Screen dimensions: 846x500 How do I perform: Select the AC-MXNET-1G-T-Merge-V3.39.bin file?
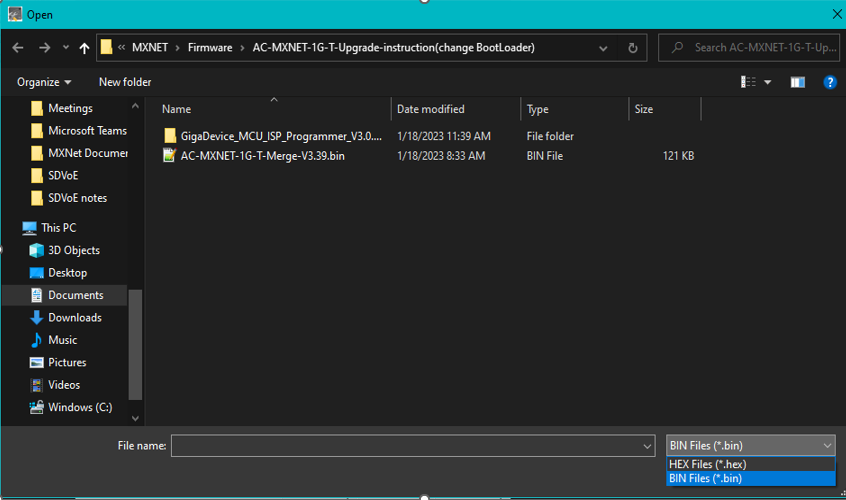(262, 156)
